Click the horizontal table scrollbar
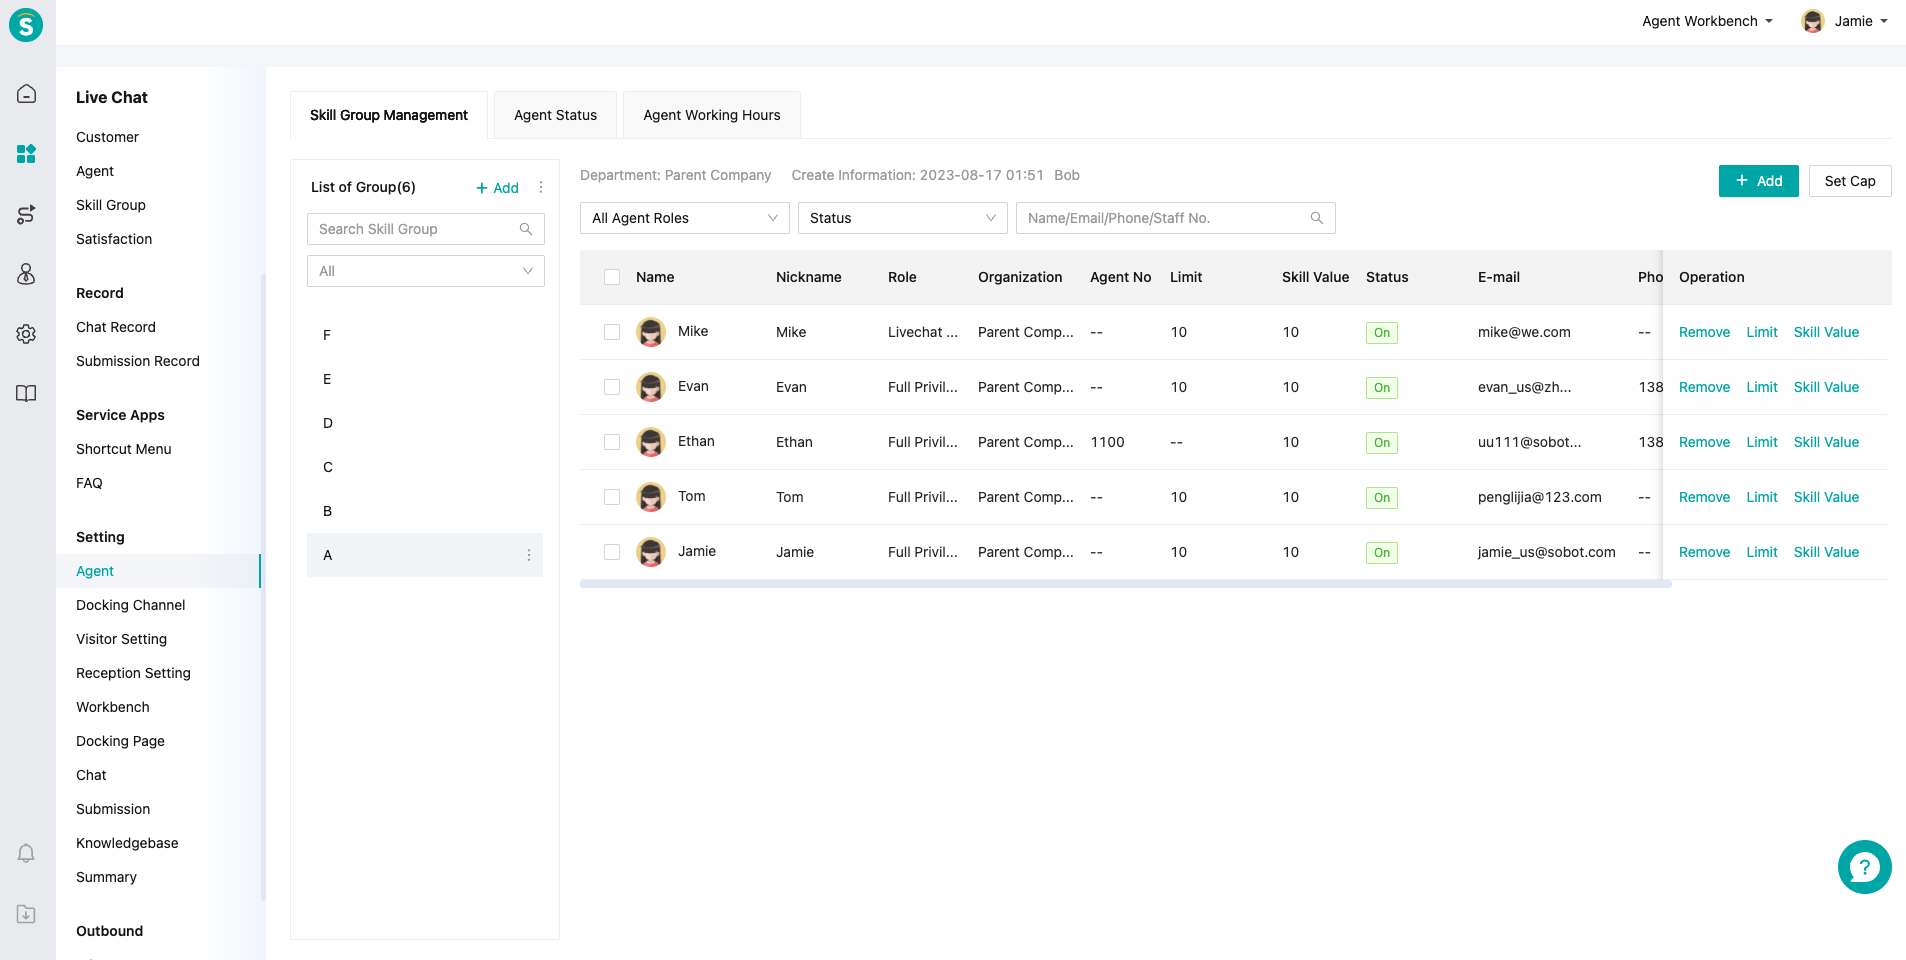The height and width of the screenshot is (960, 1906). (x=1126, y=584)
